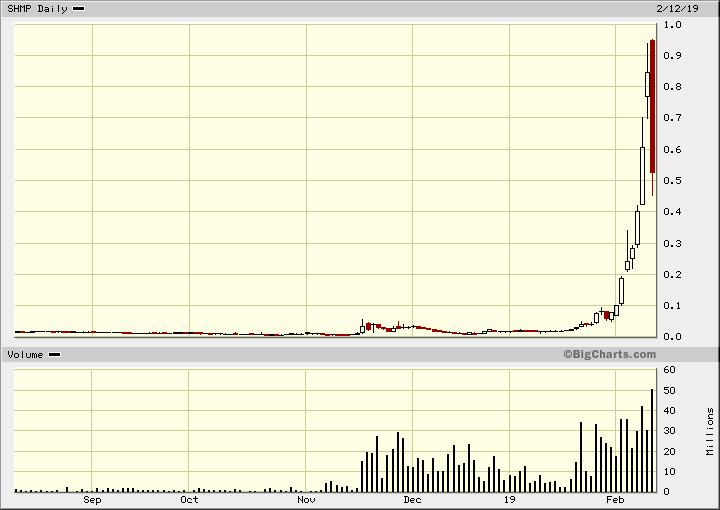The width and height of the screenshot is (720, 510).
Task: Click the 19 year label on the axis
Action: [x=509, y=499]
